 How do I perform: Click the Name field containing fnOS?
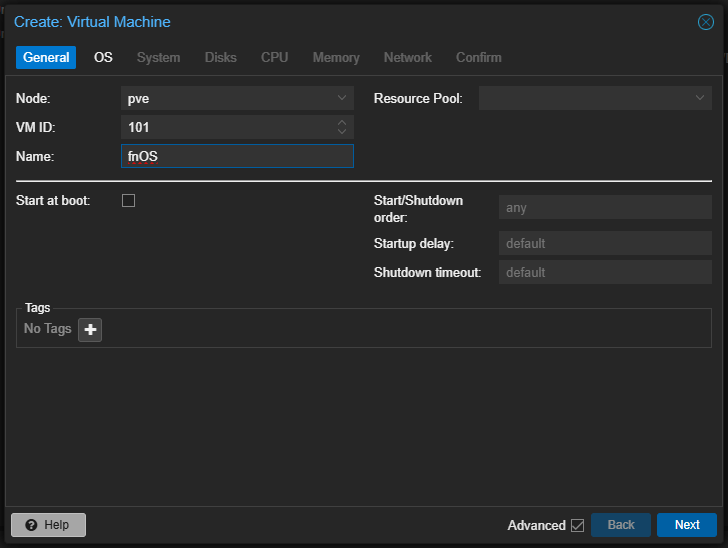tap(237, 156)
